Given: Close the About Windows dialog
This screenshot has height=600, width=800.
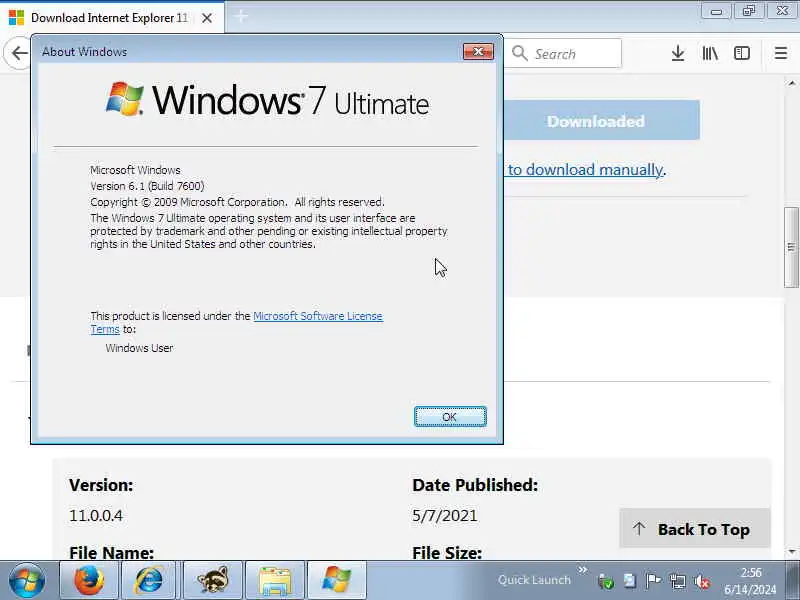Looking at the screenshot, I should click(x=478, y=52).
